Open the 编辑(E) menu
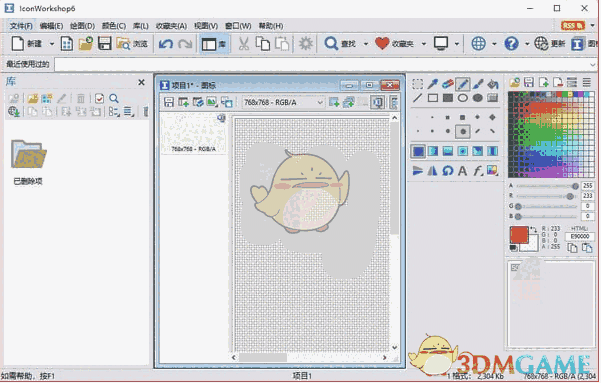The width and height of the screenshot is (601, 383). coord(51,26)
